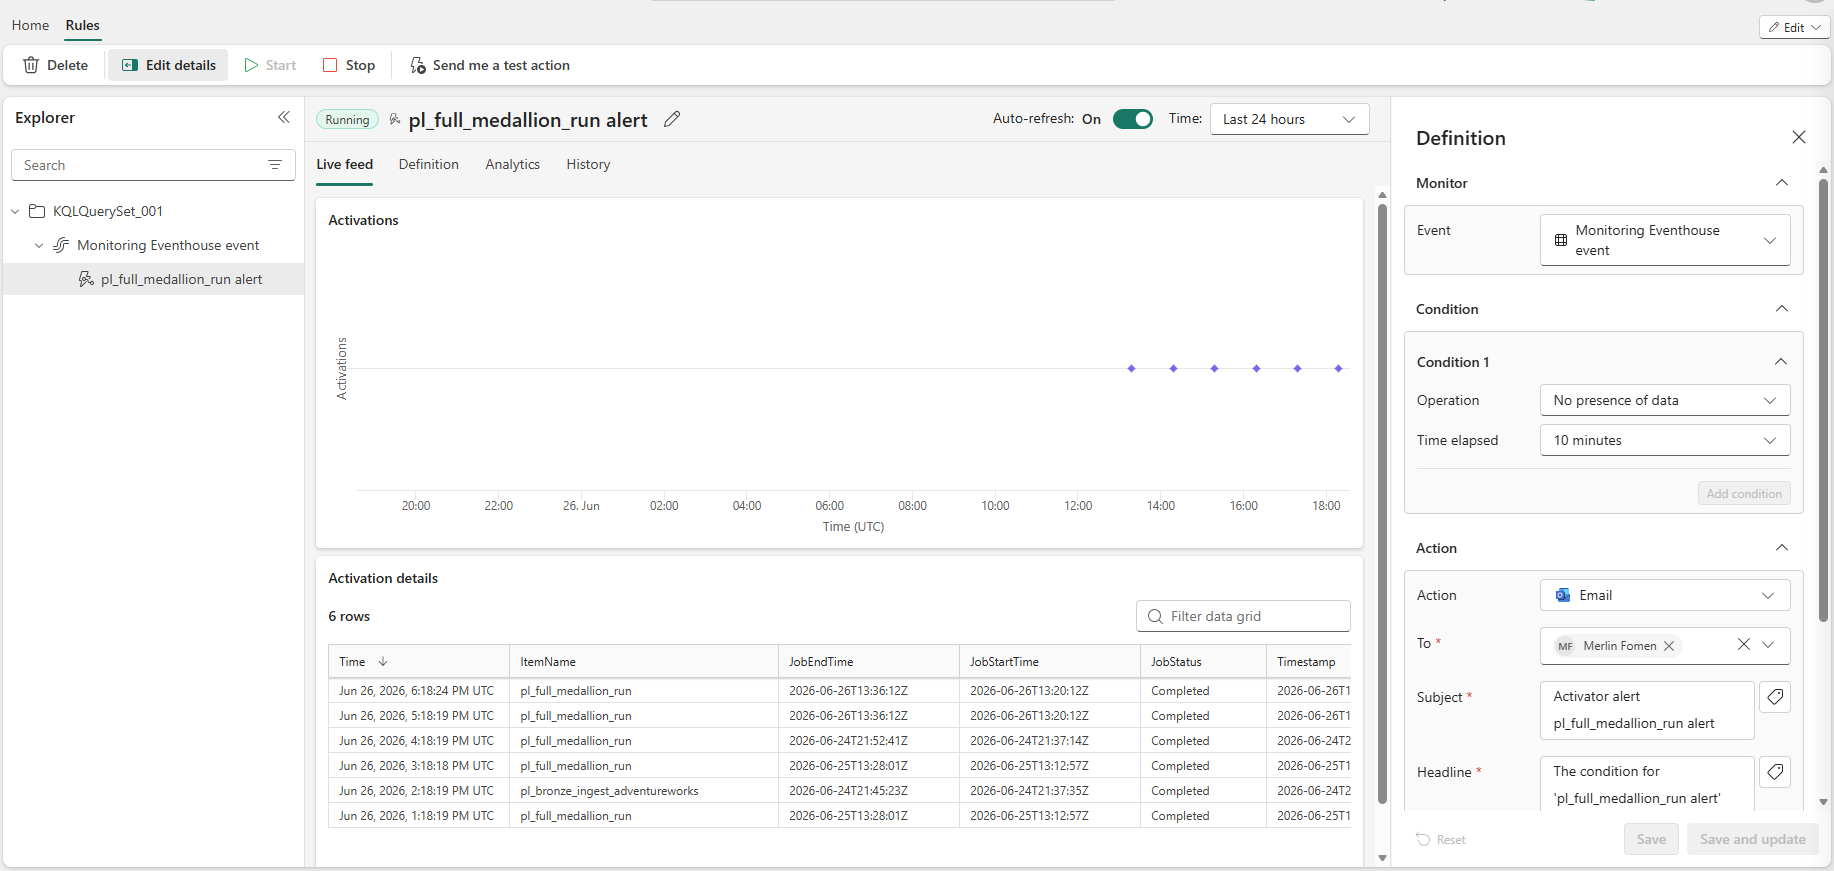The image size is (1834, 871).
Task: Select the 1:18:19 PM UTC activation row
Action: pyautogui.click(x=839, y=816)
